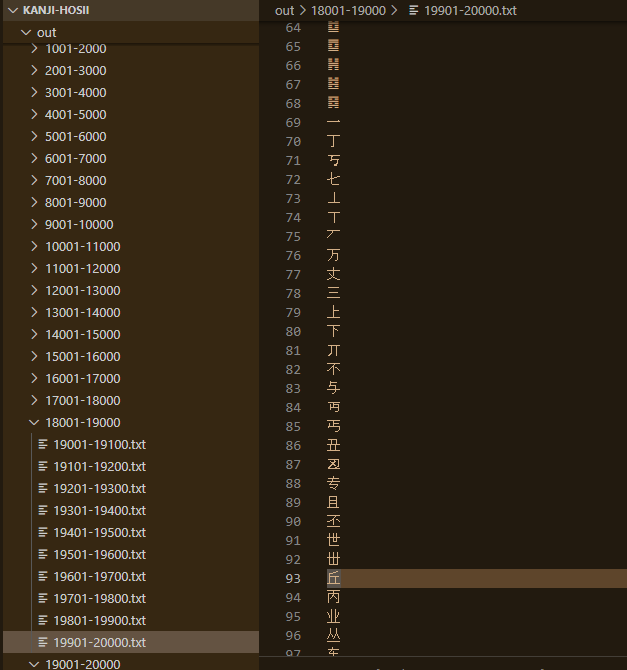Place cursor on the character 世 on line 91
Screen dimensions: 627x670
[333, 541]
